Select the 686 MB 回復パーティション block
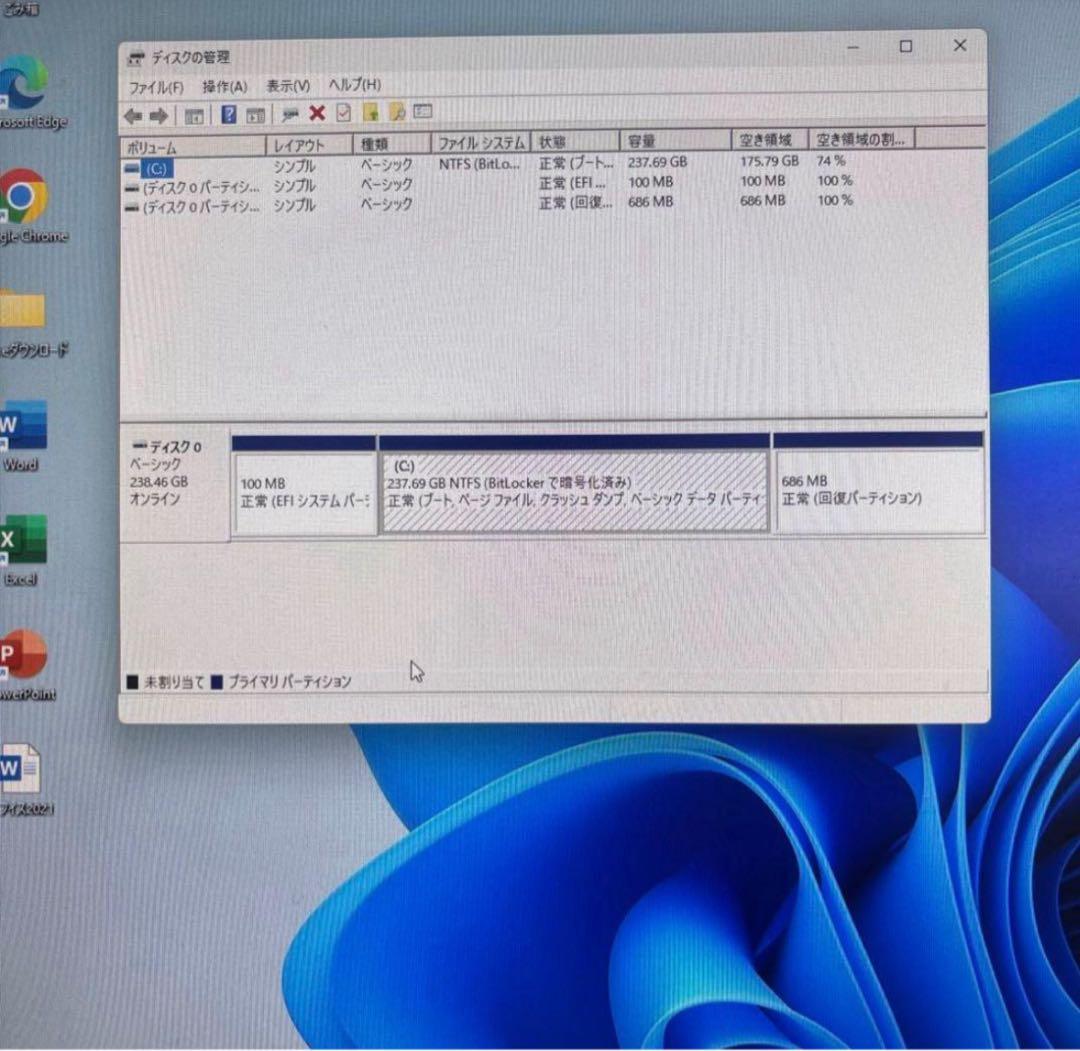The image size is (1080, 1051). (878, 487)
